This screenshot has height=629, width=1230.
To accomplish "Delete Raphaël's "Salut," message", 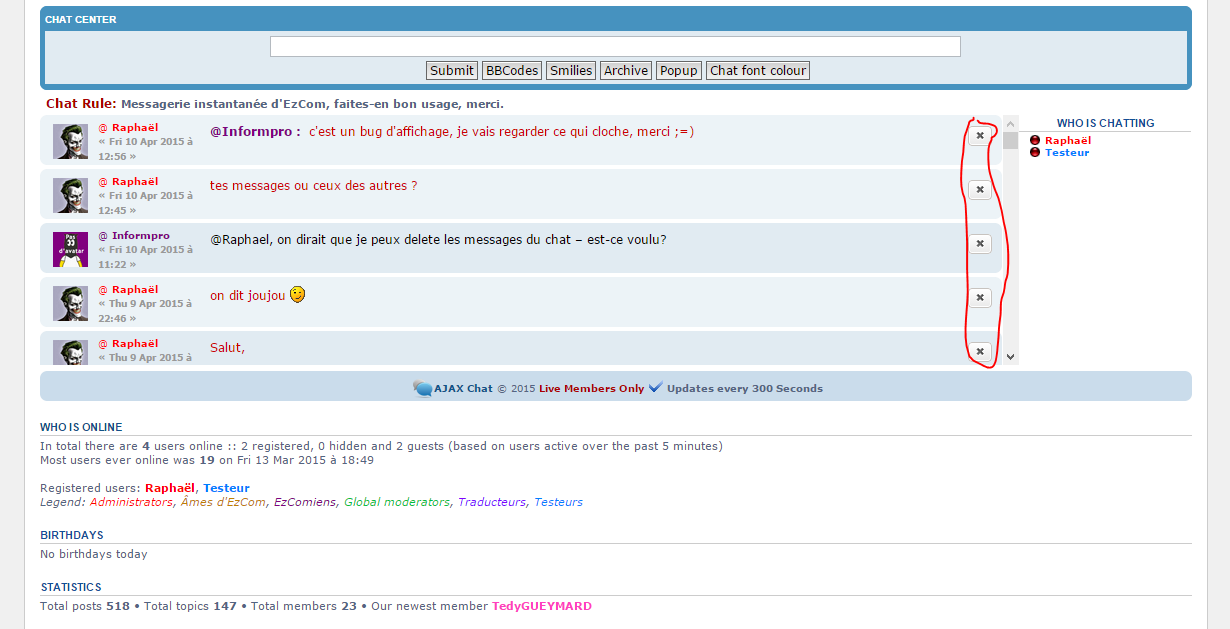I will pos(980,351).
